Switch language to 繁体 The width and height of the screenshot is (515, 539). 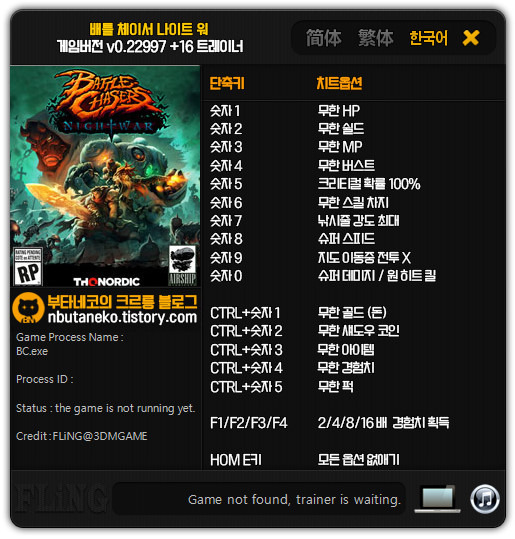[x=375, y=38]
